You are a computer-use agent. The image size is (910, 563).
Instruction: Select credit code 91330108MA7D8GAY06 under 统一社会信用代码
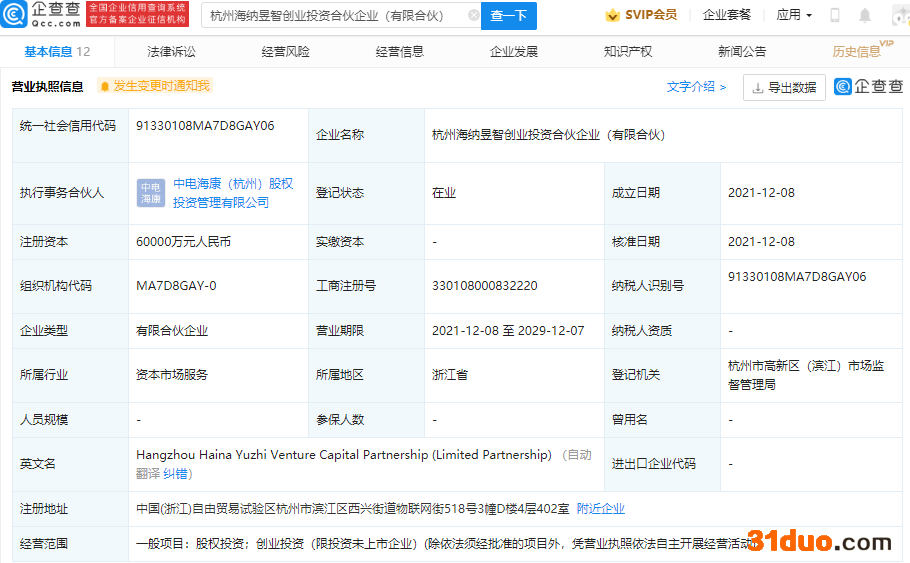tap(205, 126)
